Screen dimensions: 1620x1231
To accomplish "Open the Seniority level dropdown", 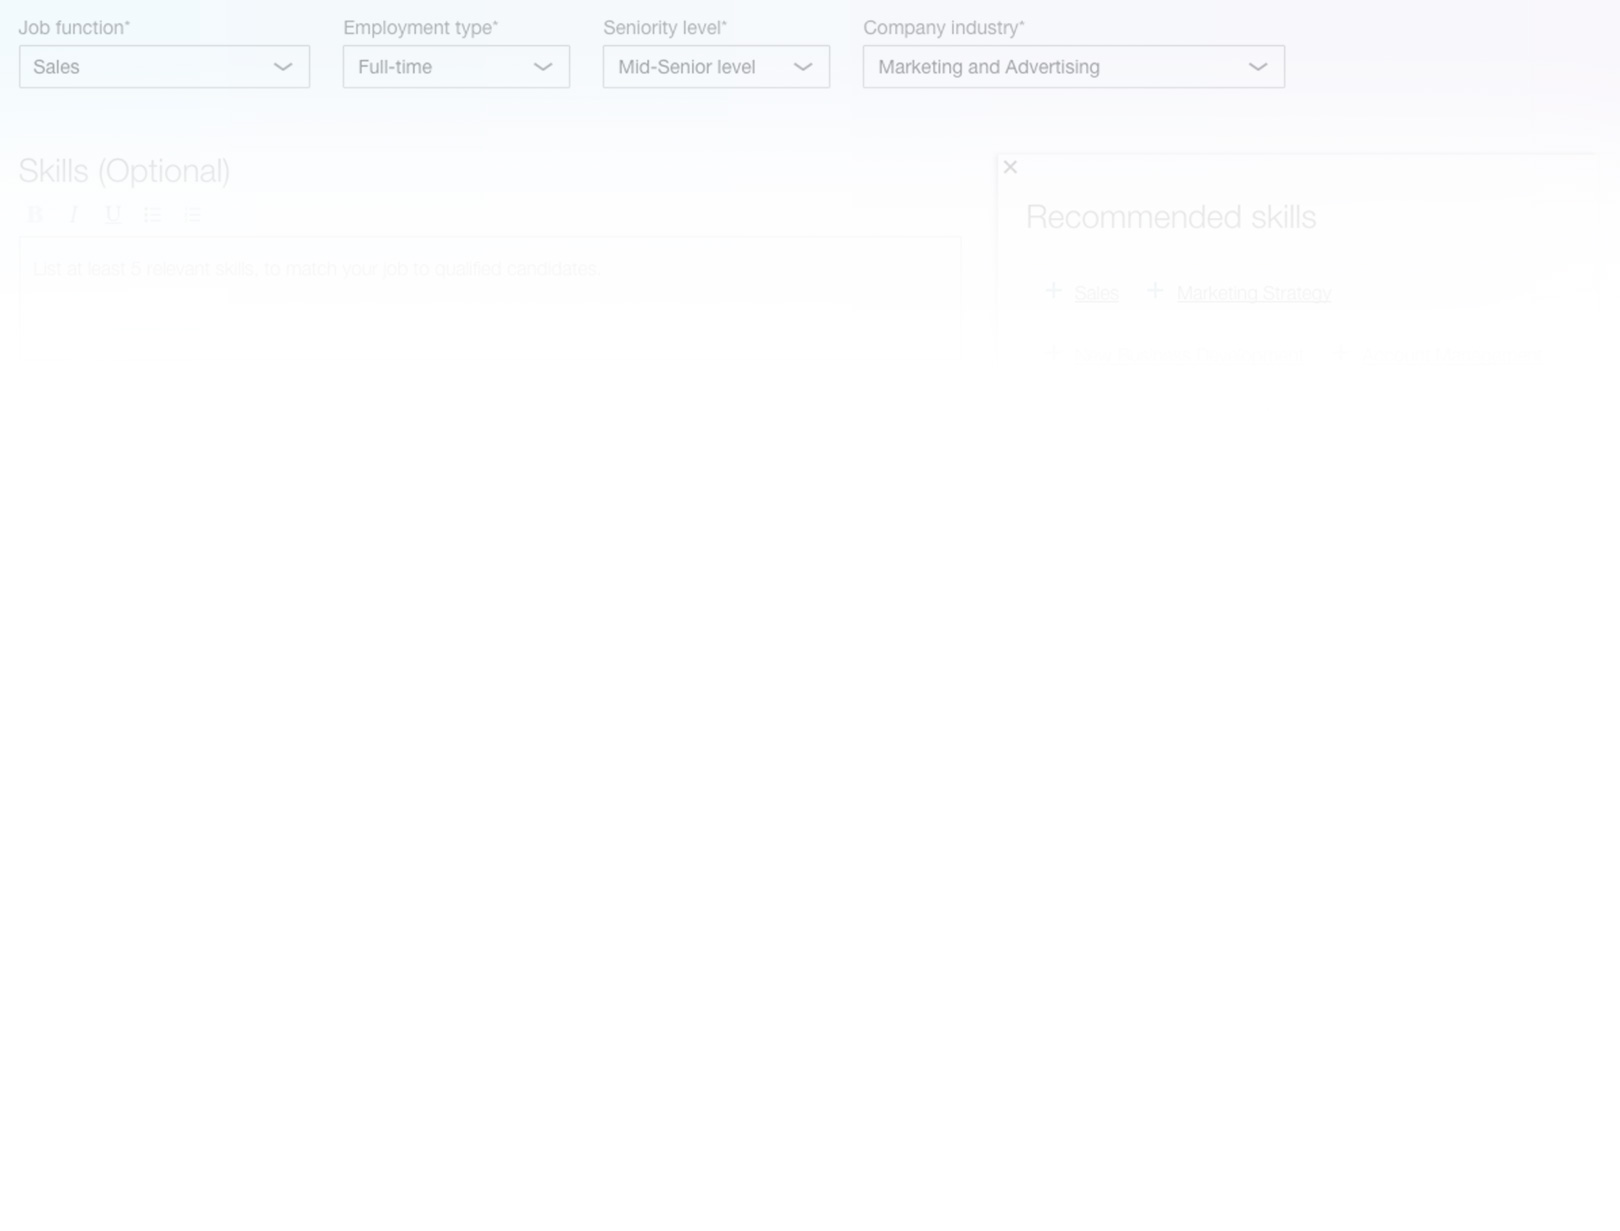I will (716, 67).
